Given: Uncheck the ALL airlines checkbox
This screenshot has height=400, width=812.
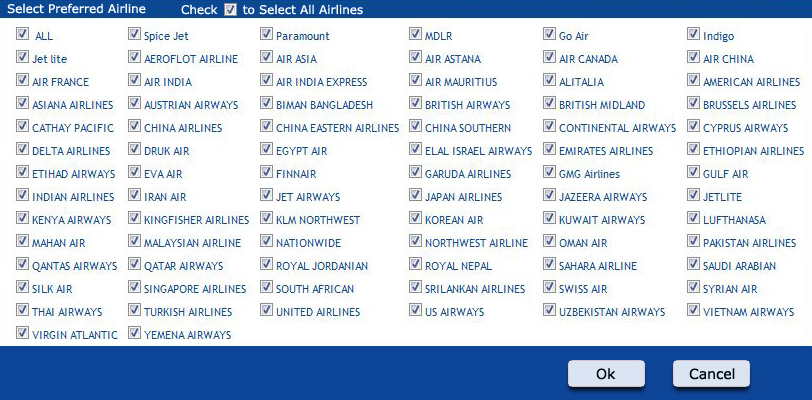Looking at the screenshot, I should [x=22, y=35].
